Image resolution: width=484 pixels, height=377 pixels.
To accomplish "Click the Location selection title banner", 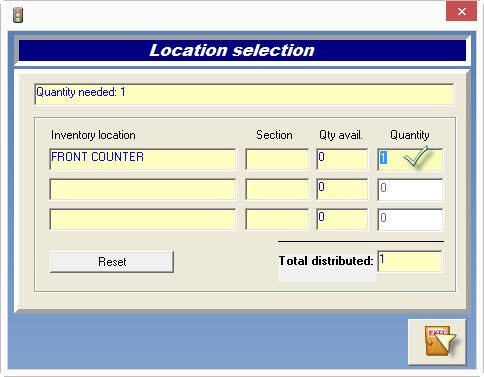I will tap(242, 50).
